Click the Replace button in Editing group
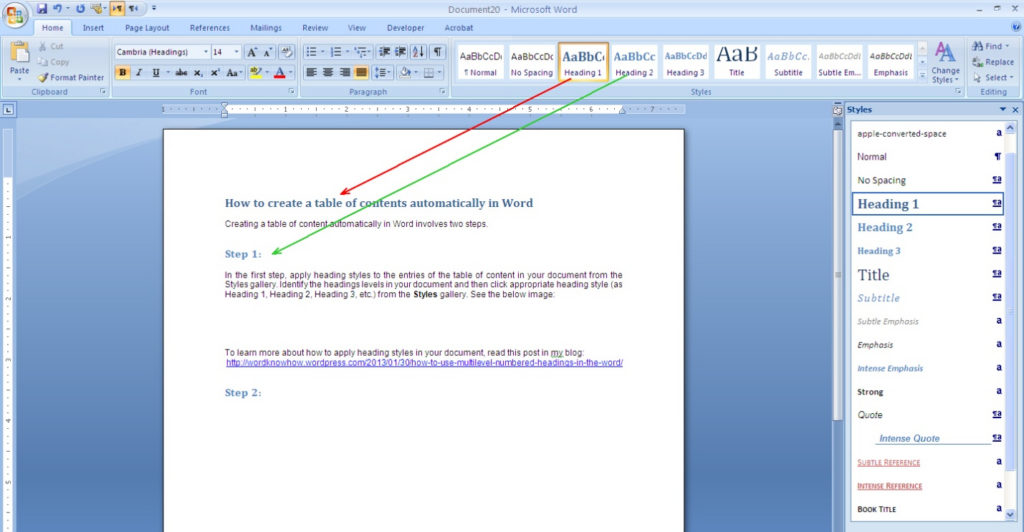 992,62
